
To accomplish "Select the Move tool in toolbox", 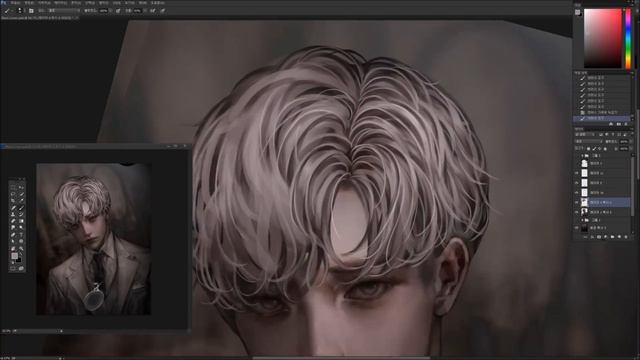I will point(21,187).
